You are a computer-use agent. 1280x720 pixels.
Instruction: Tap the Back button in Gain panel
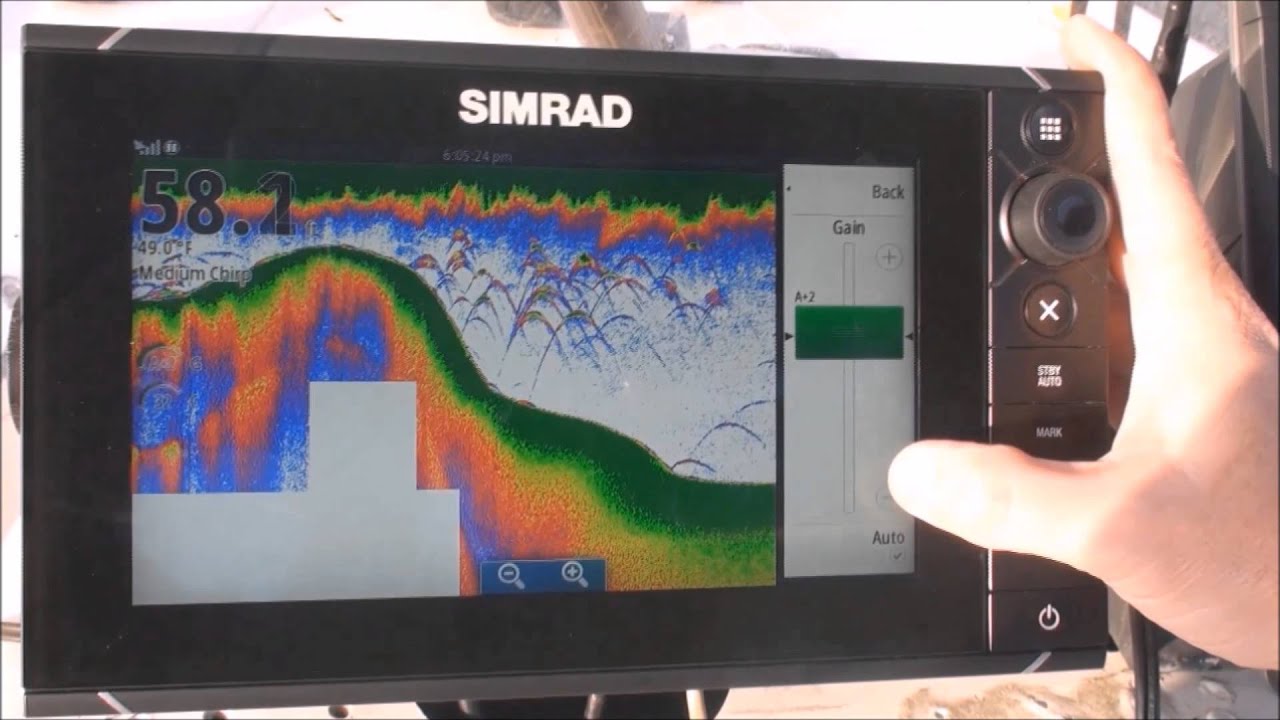pos(887,192)
